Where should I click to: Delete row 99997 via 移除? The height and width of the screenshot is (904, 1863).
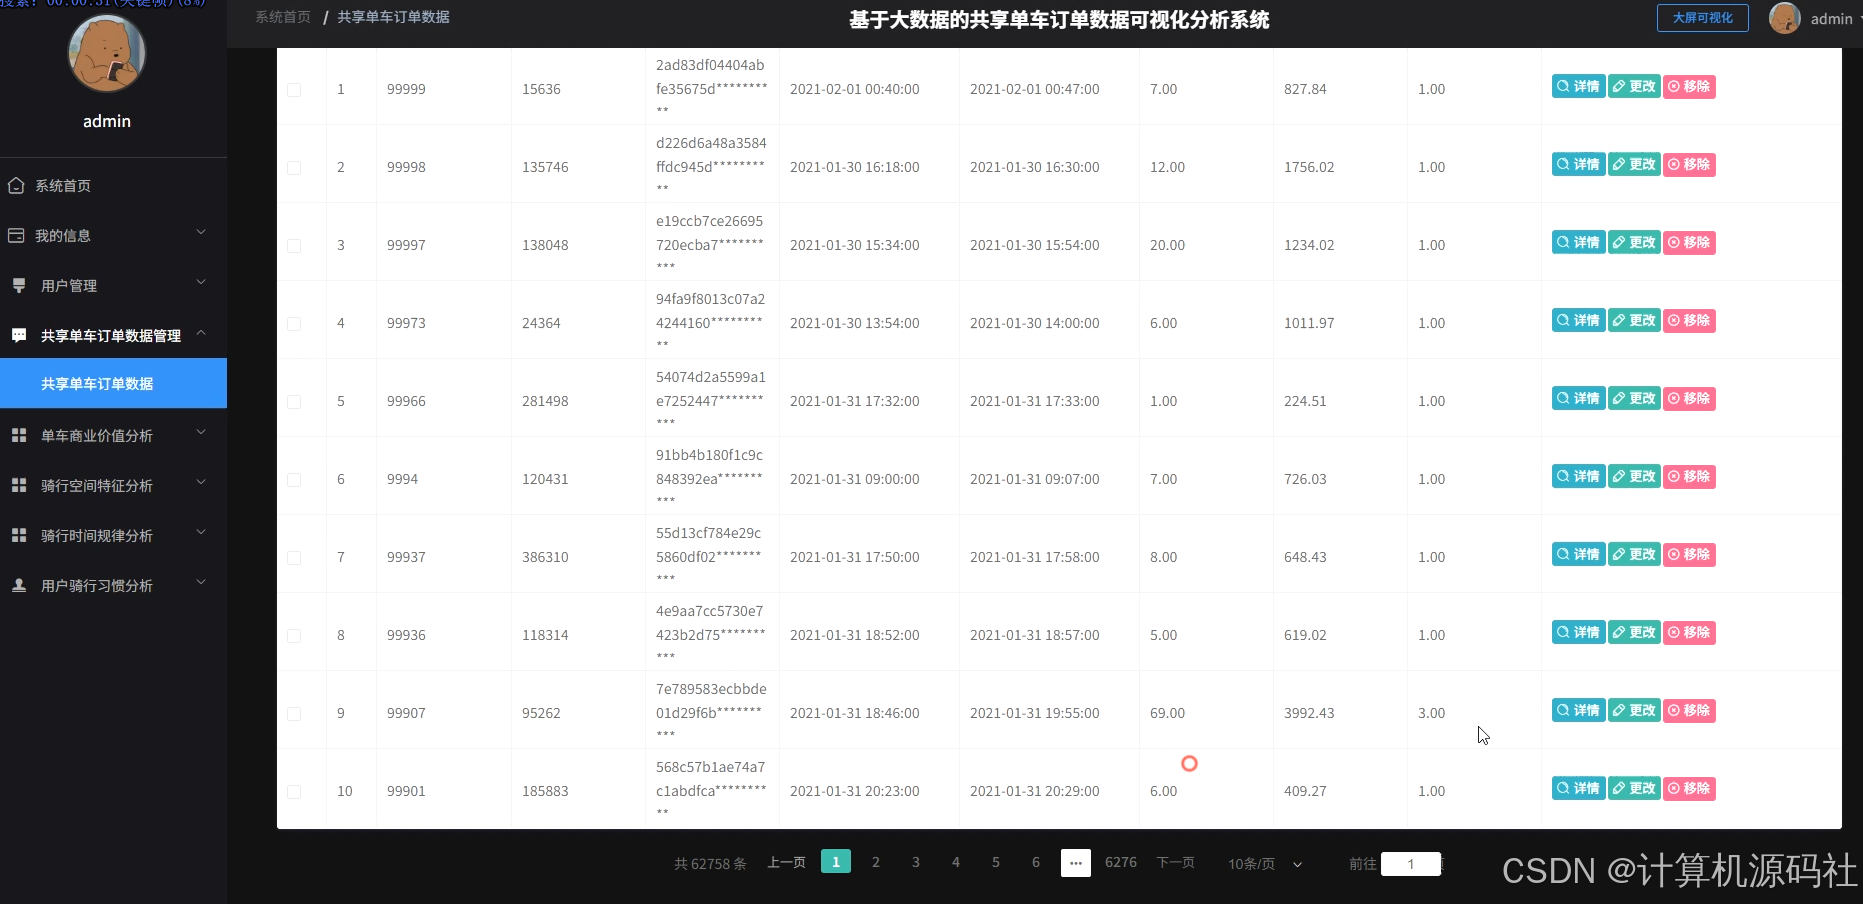click(x=1689, y=243)
